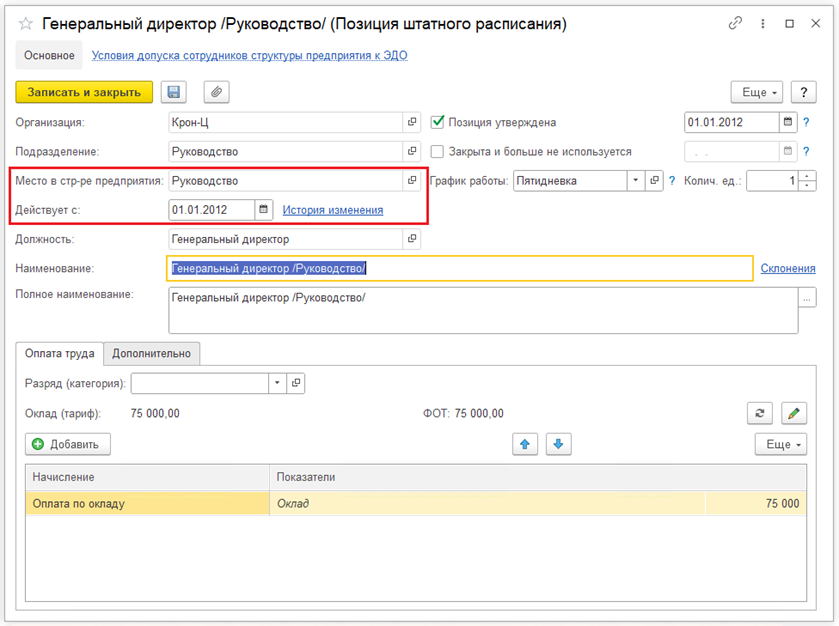This screenshot has height=626, width=839.
Task: Focus the Позиция утверждена date field 01.01.2012
Action: coord(731,122)
